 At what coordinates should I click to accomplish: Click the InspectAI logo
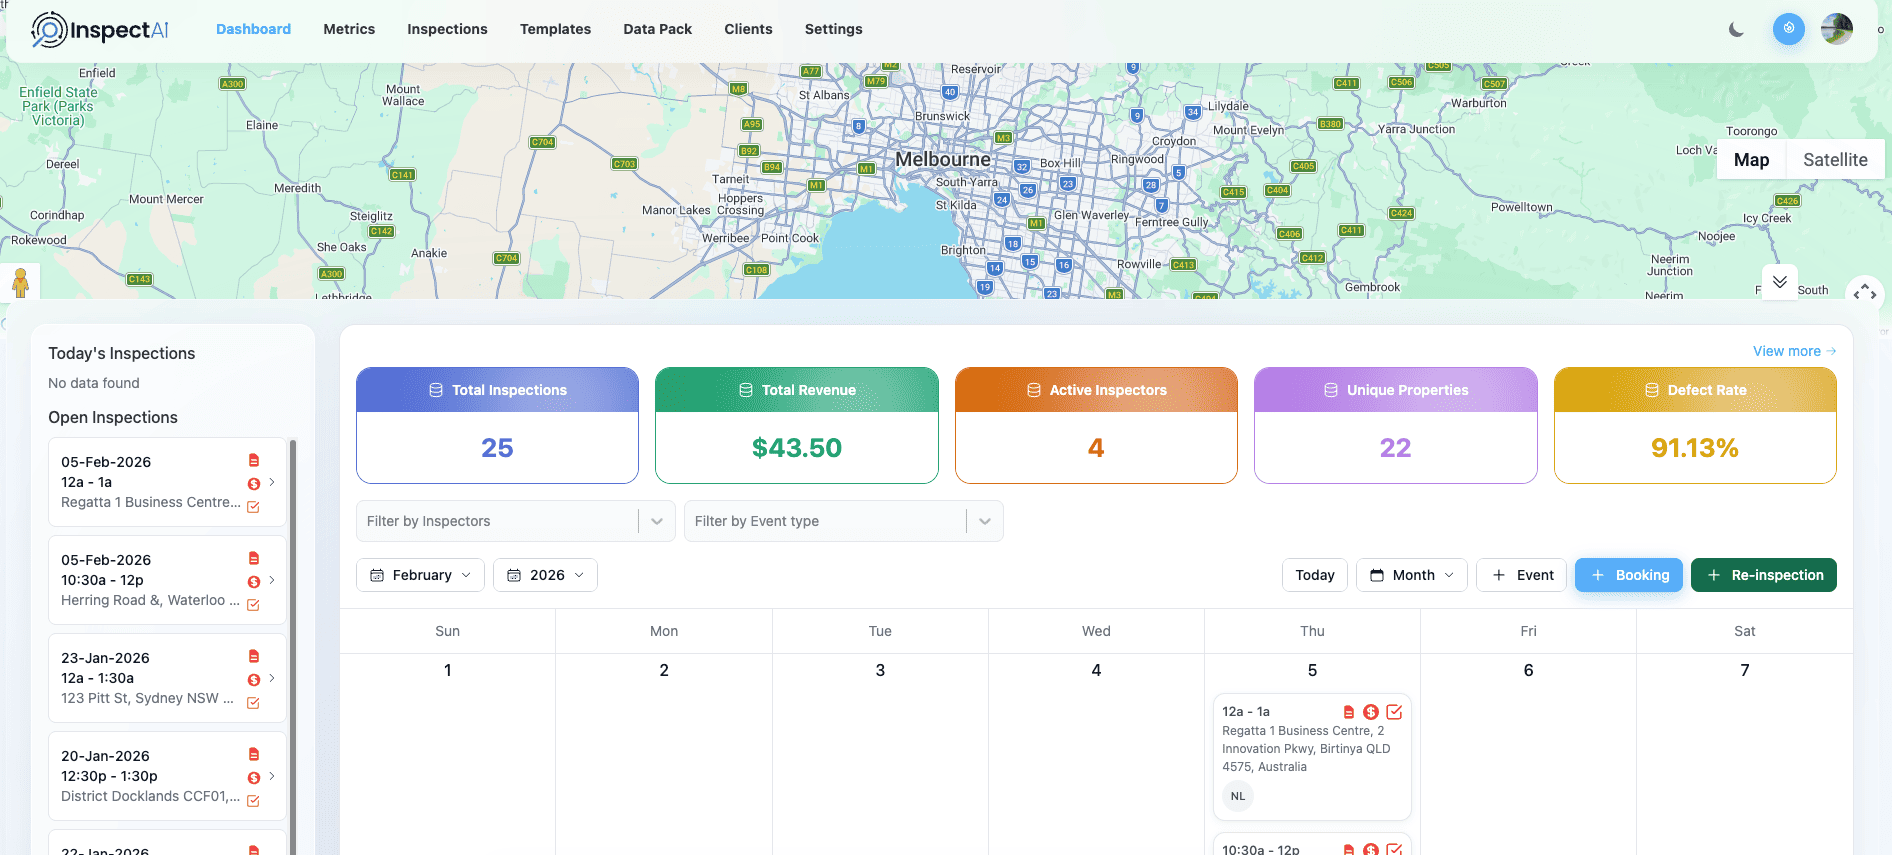point(100,30)
